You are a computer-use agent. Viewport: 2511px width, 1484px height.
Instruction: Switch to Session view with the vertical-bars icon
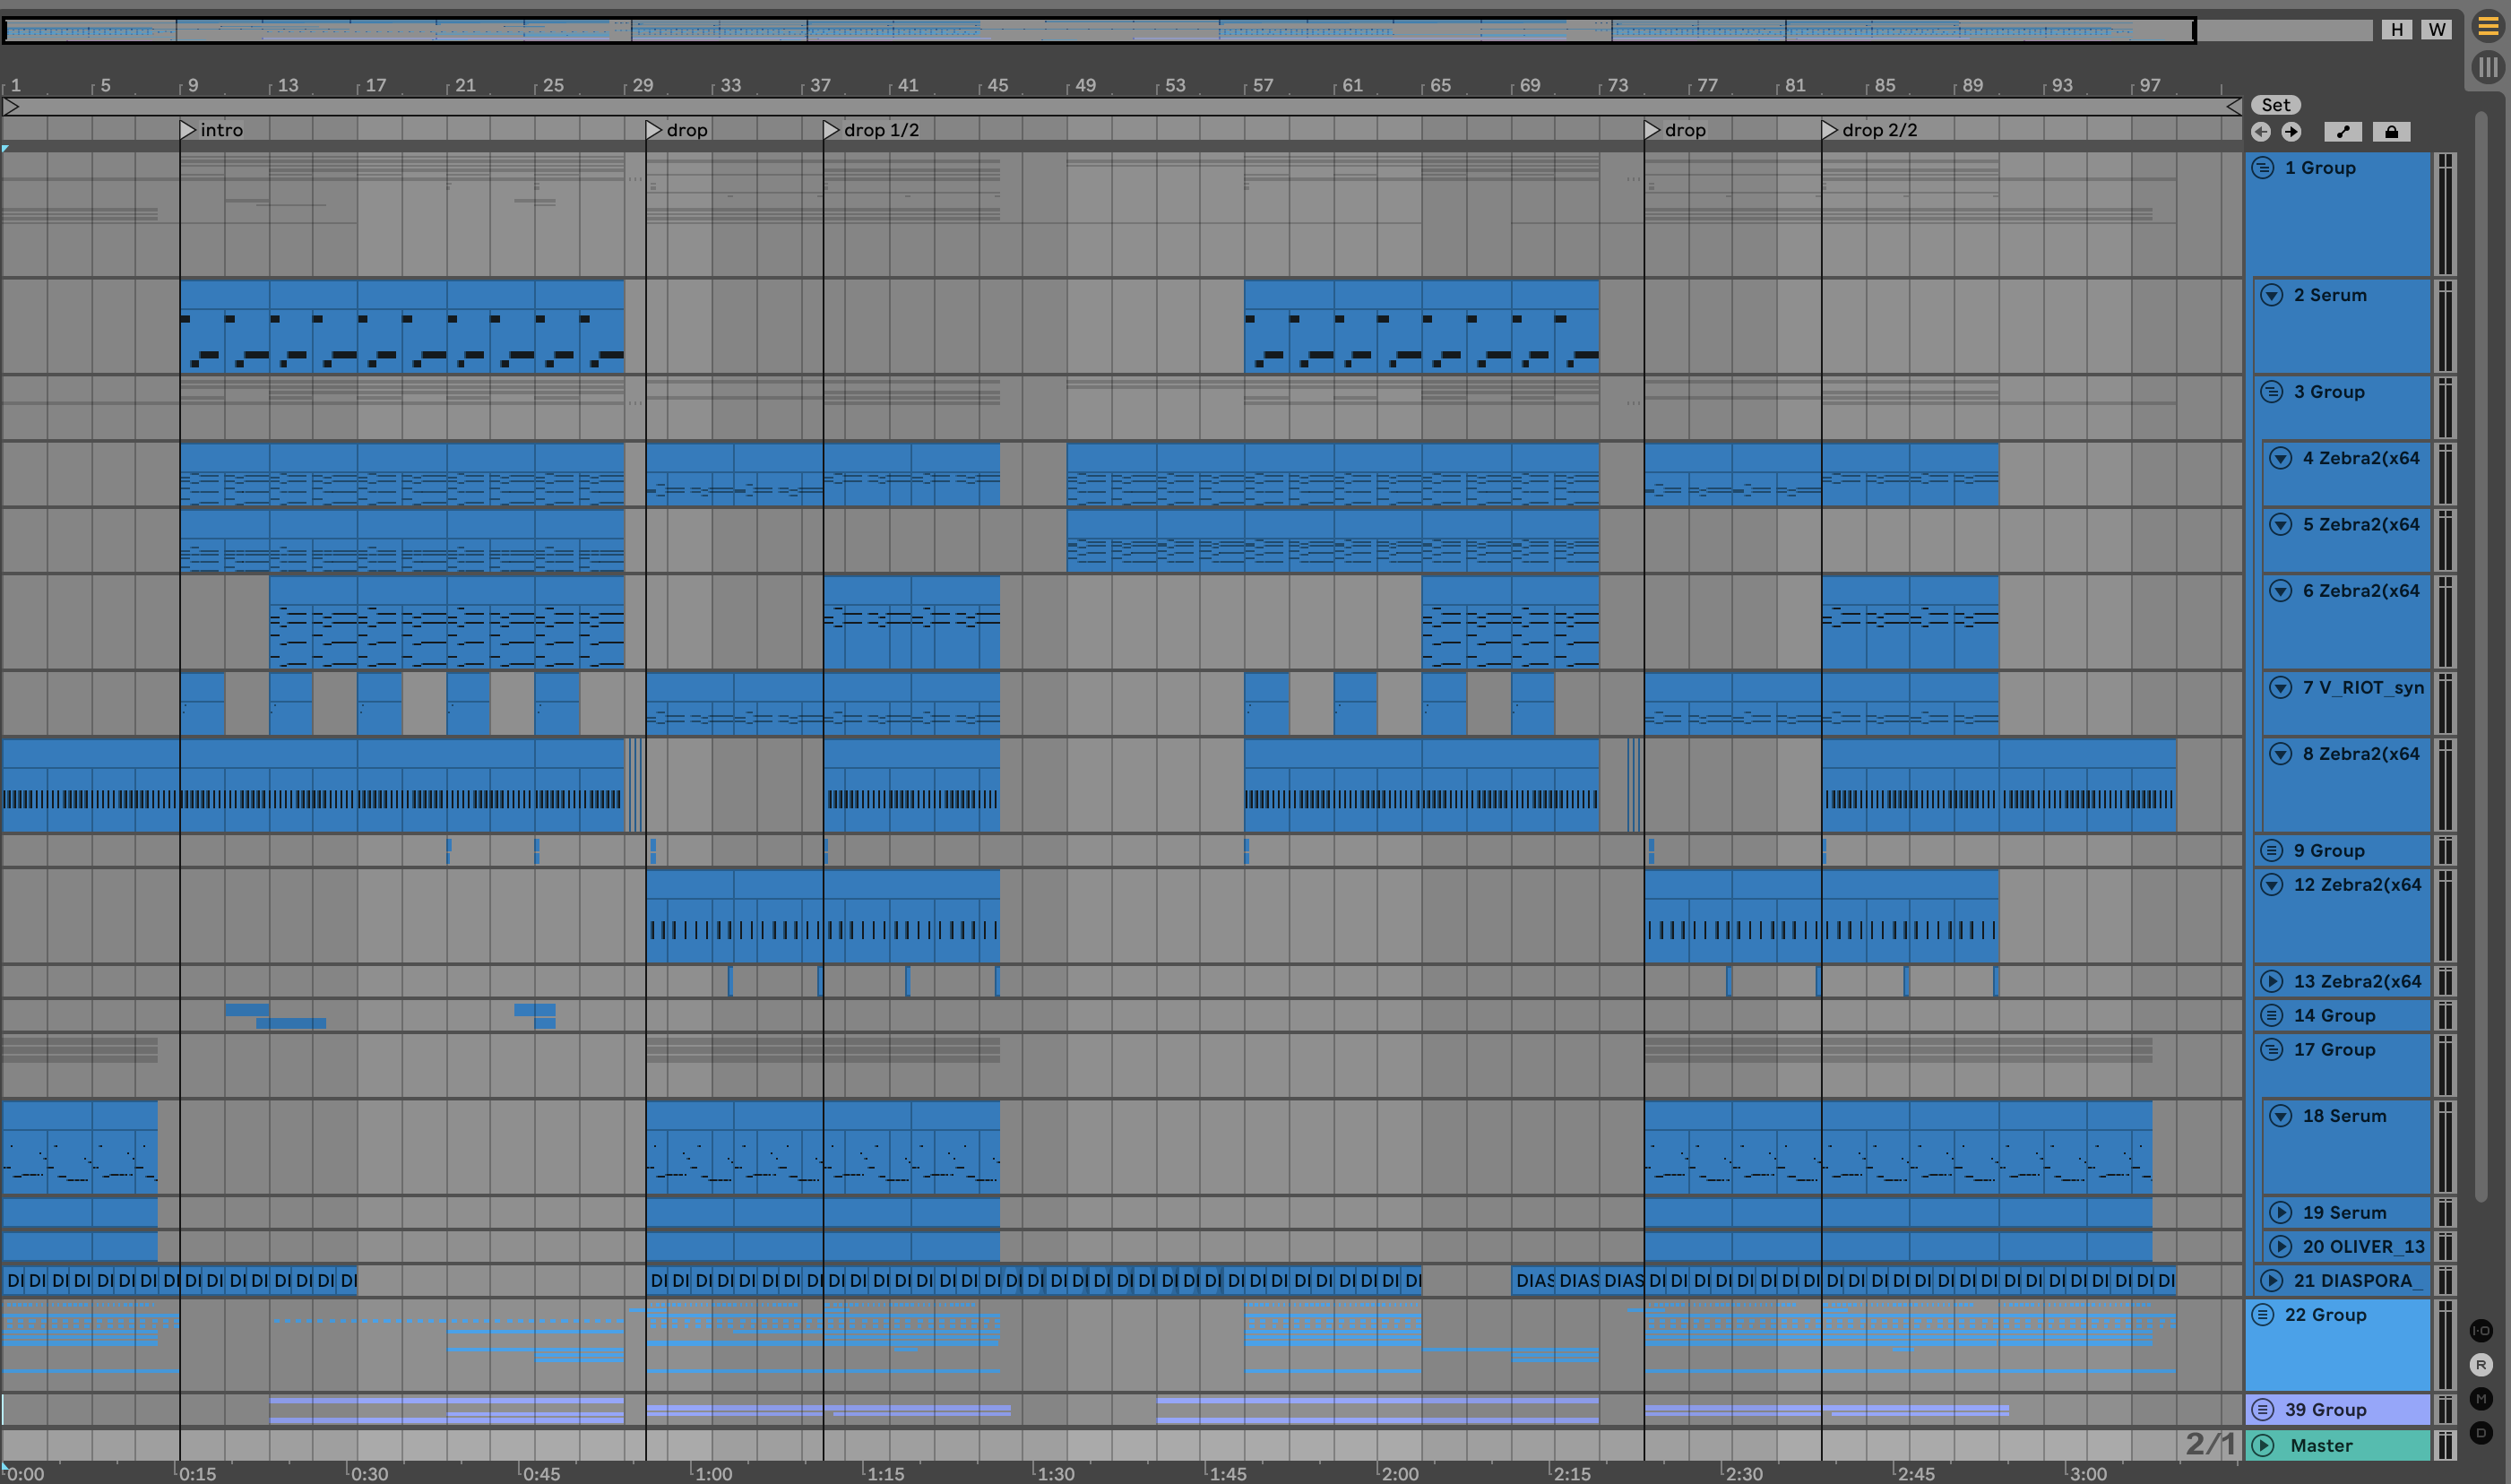[2487, 67]
